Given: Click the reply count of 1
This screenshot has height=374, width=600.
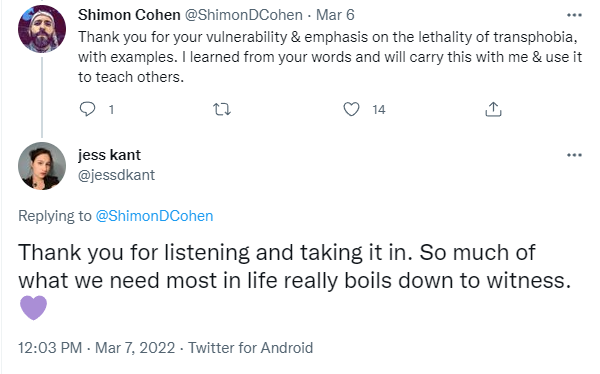Looking at the screenshot, I should pyautogui.click(x=111, y=110).
